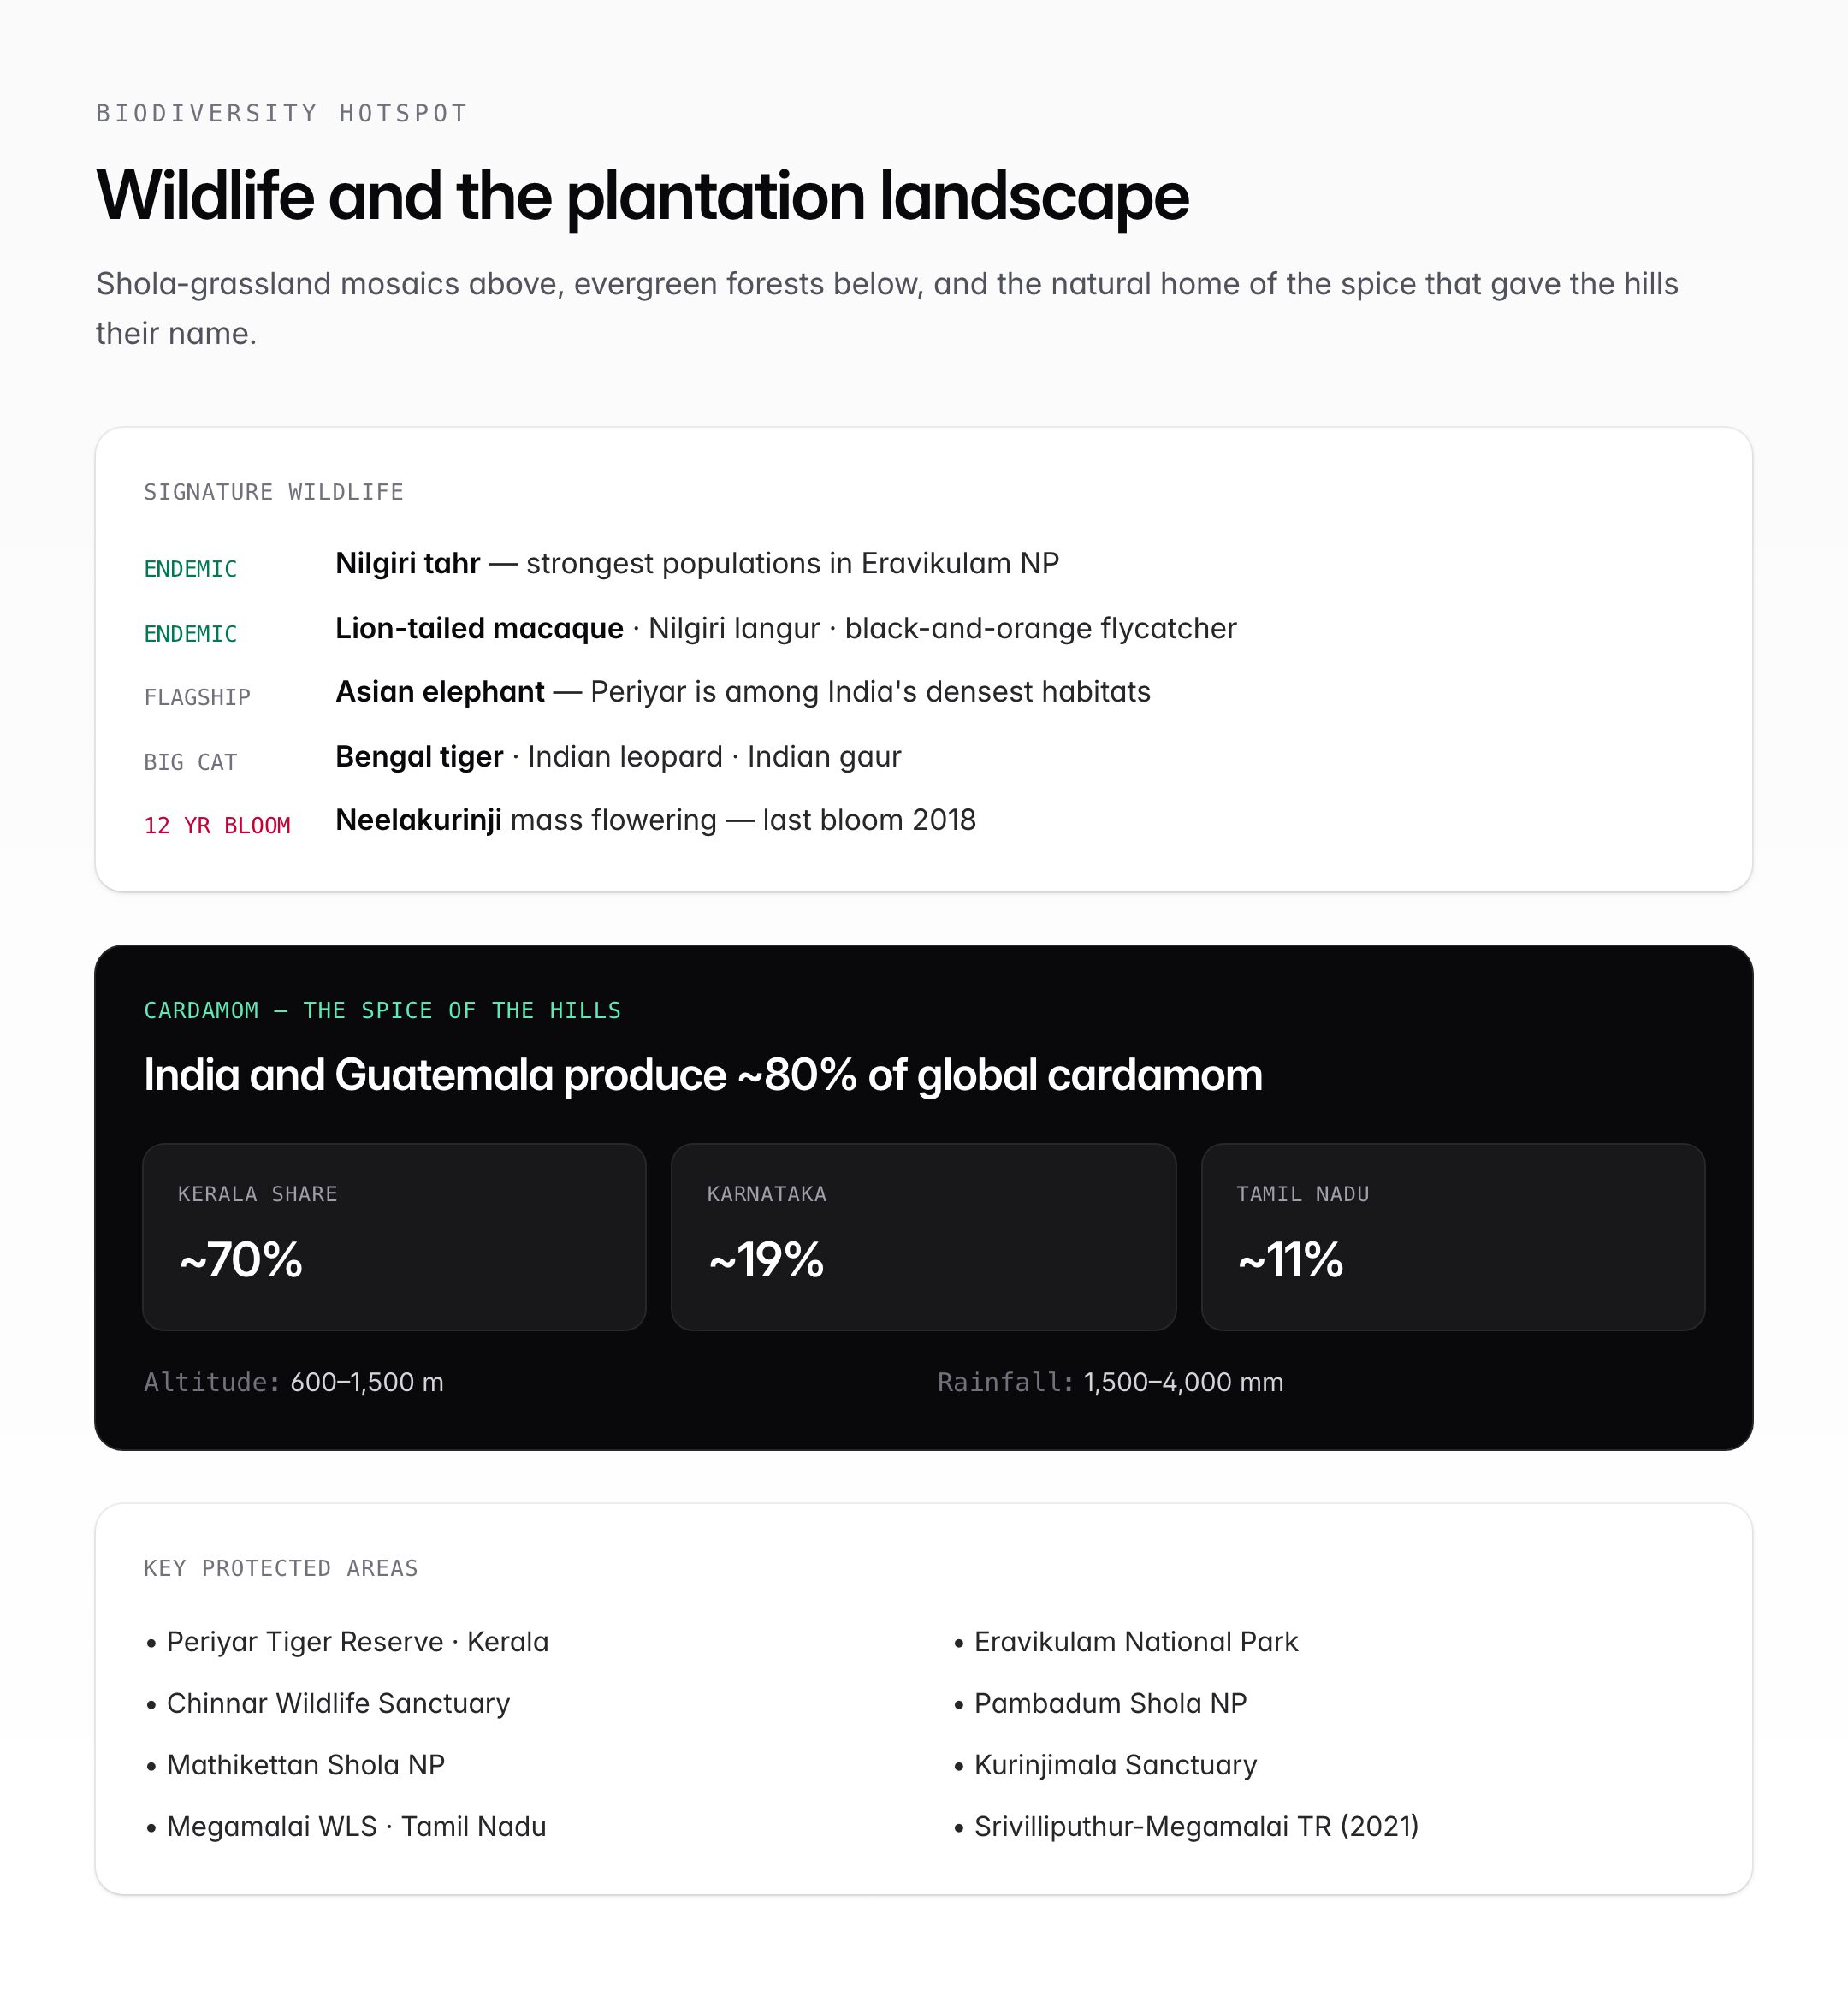Select Chinnar Wildlife Sanctuary item

[x=327, y=1704]
